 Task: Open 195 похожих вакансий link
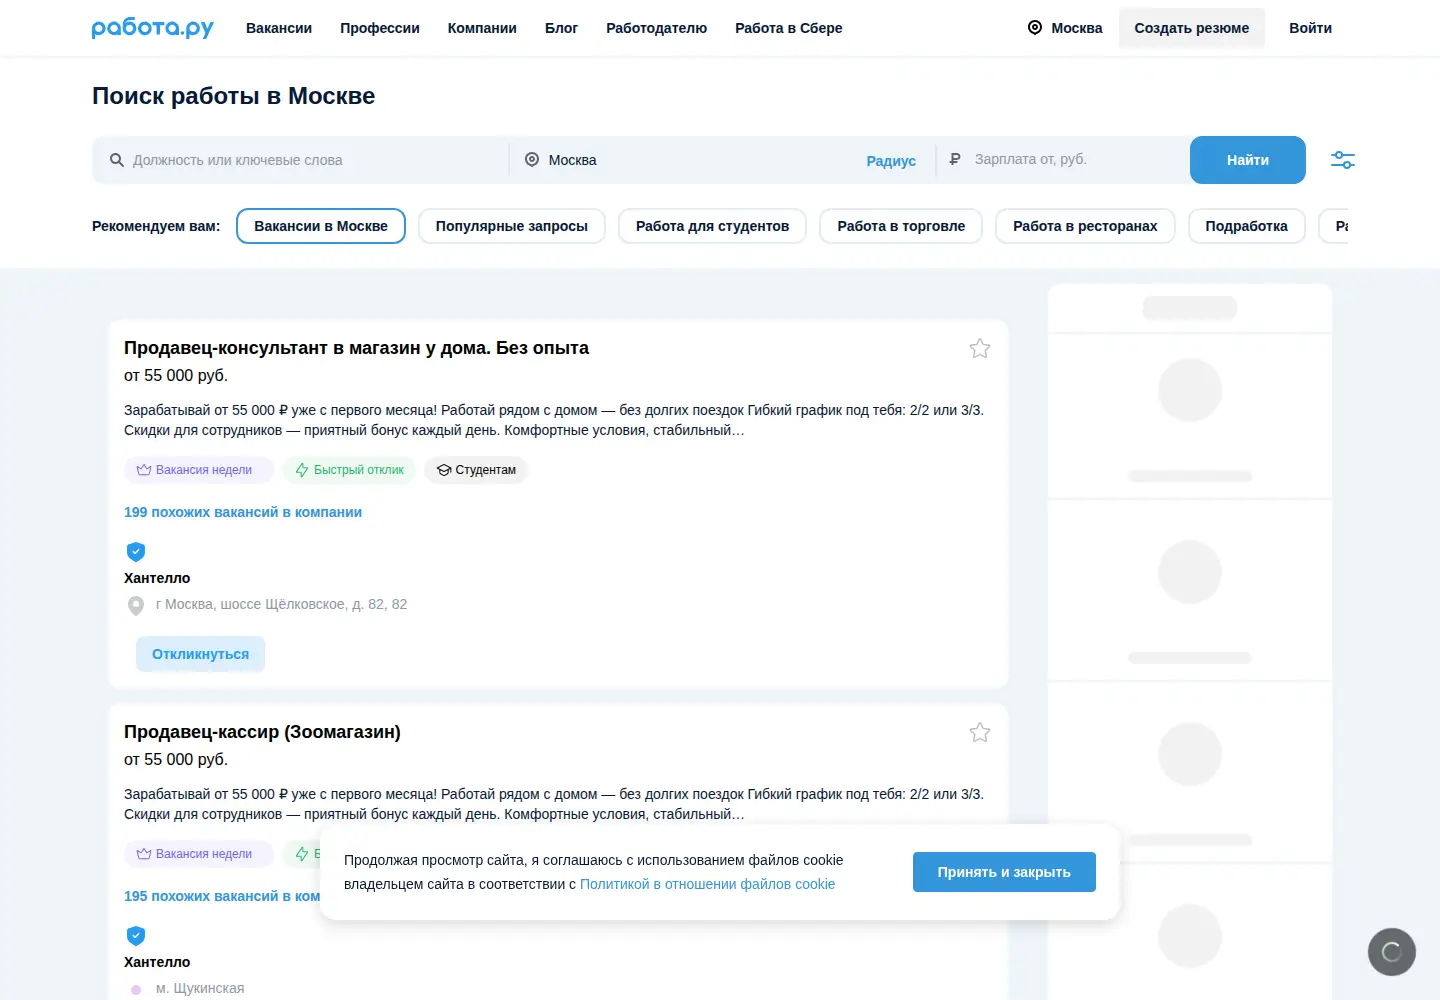pos(222,896)
